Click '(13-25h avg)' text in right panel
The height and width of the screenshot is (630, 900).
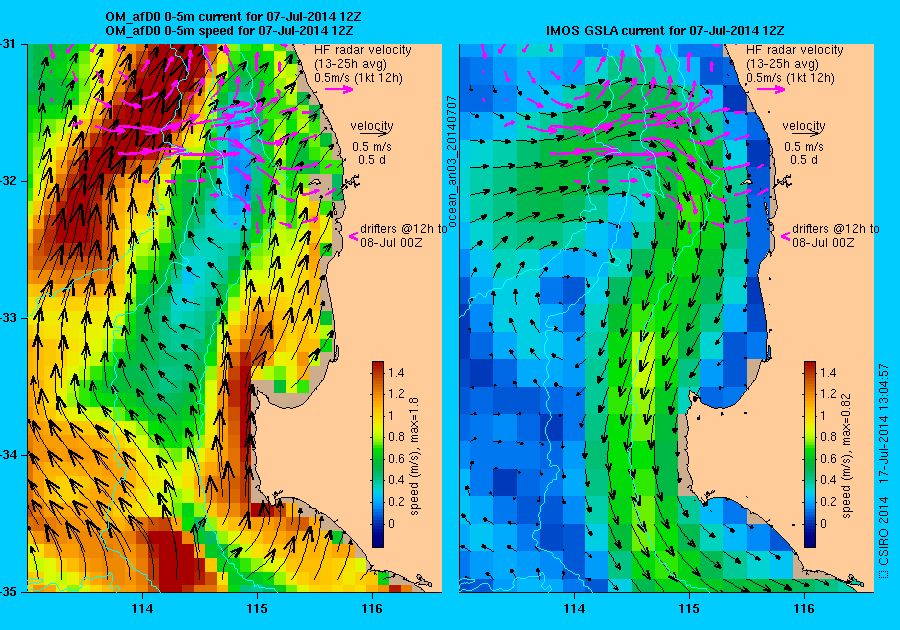pyautogui.click(x=782, y=64)
